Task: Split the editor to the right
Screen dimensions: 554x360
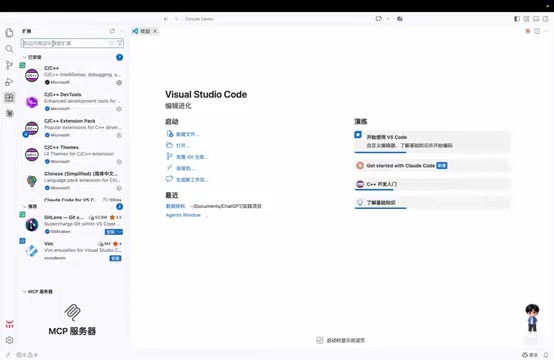Action: pos(537,31)
